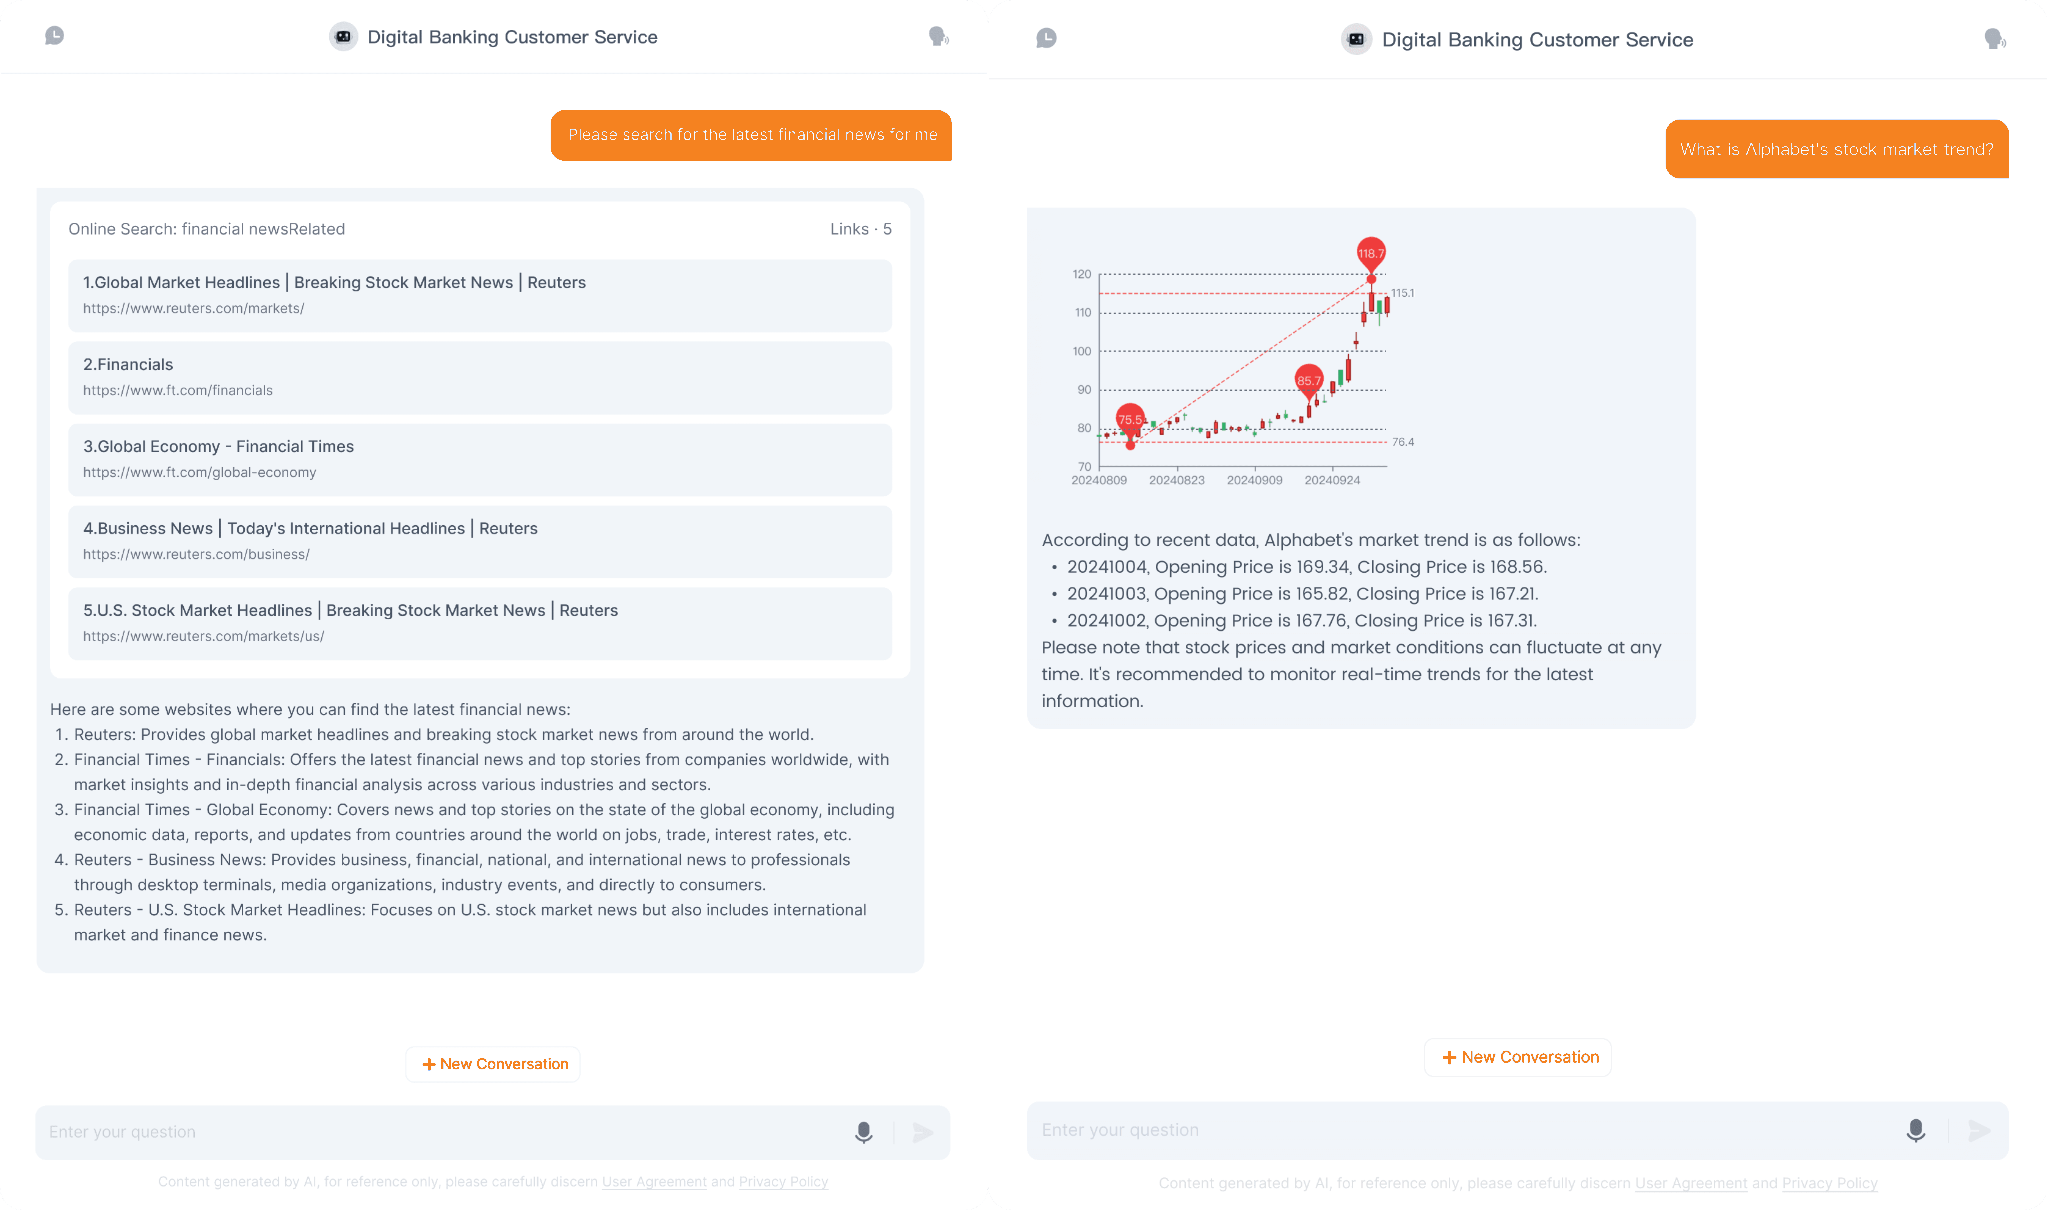Click the 115.1 price label on chart
2047x1210 pixels.
click(1402, 293)
